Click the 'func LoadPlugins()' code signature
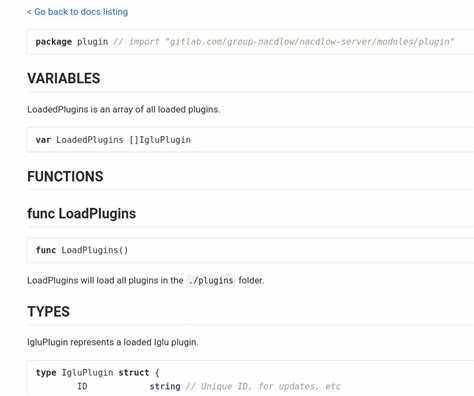The image size is (474, 396). pos(82,250)
